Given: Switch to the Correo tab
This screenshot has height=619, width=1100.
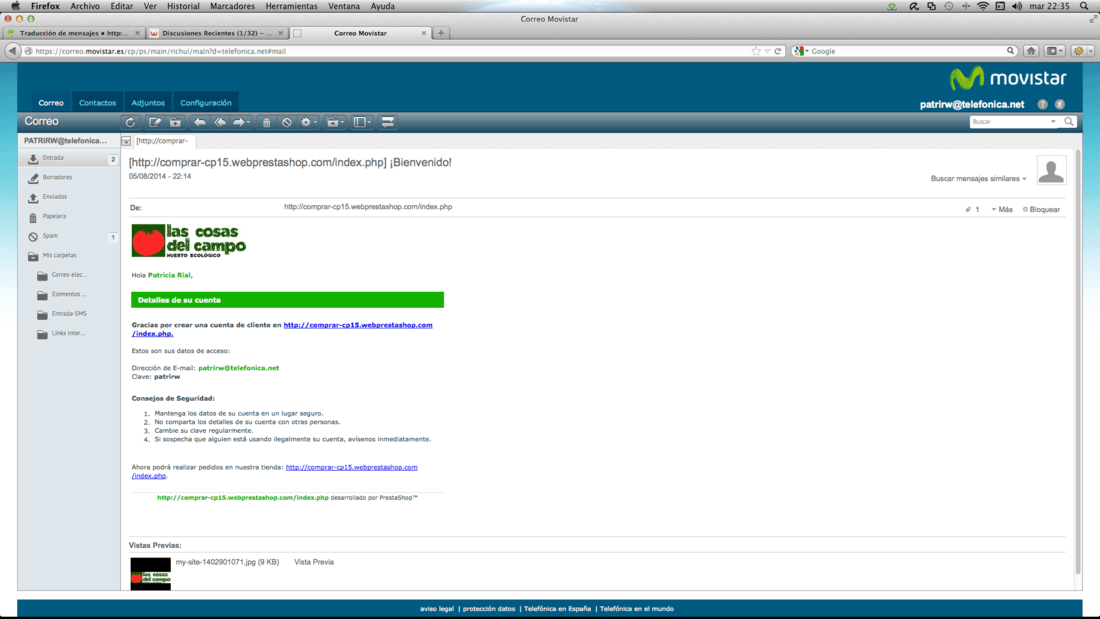Looking at the screenshot, I should point(51,102).
